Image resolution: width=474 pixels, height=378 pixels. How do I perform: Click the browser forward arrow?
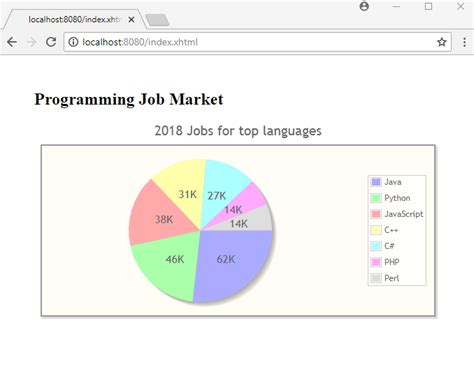tap(31, 42)
